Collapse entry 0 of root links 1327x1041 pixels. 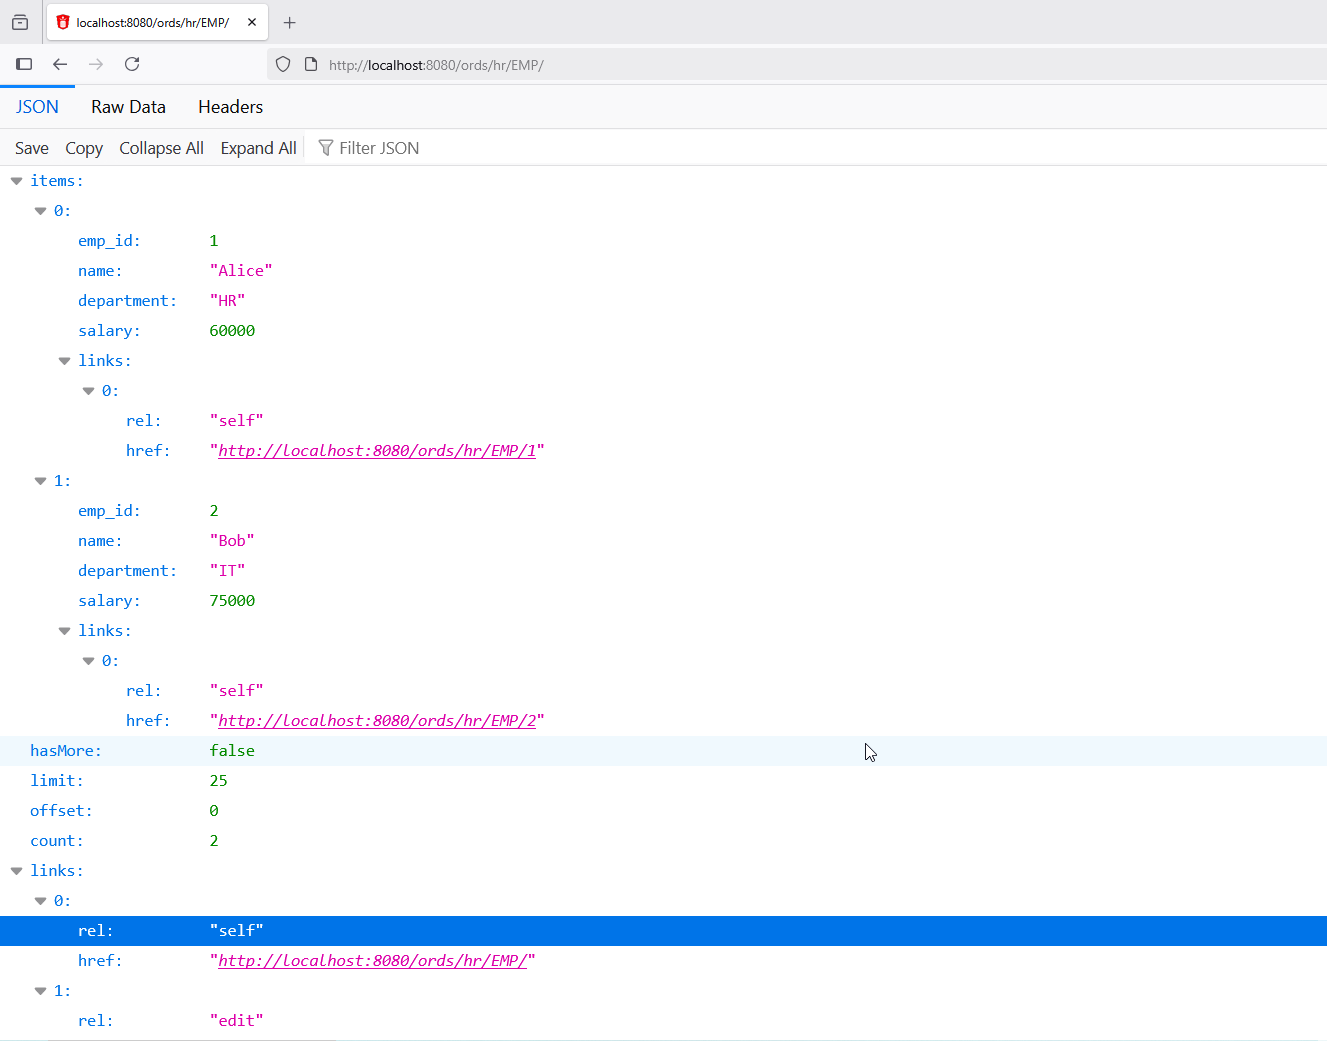40,901
